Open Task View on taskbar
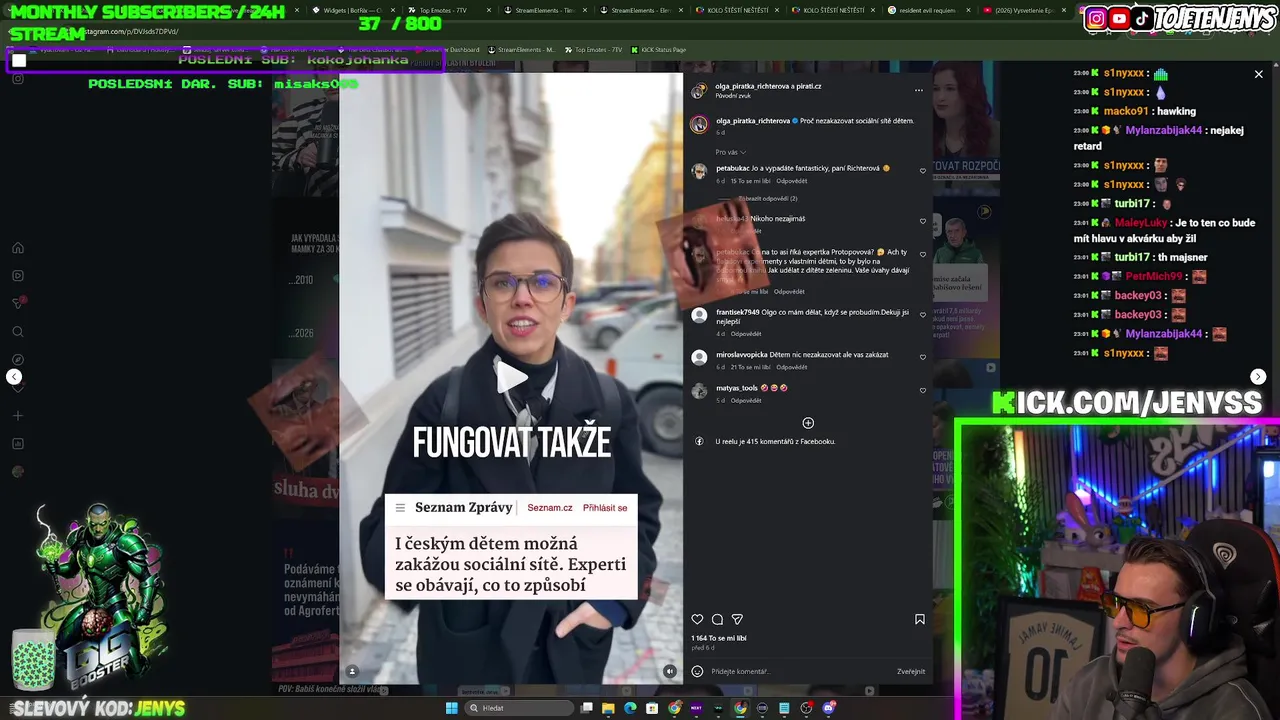 (x=587, y=708)
